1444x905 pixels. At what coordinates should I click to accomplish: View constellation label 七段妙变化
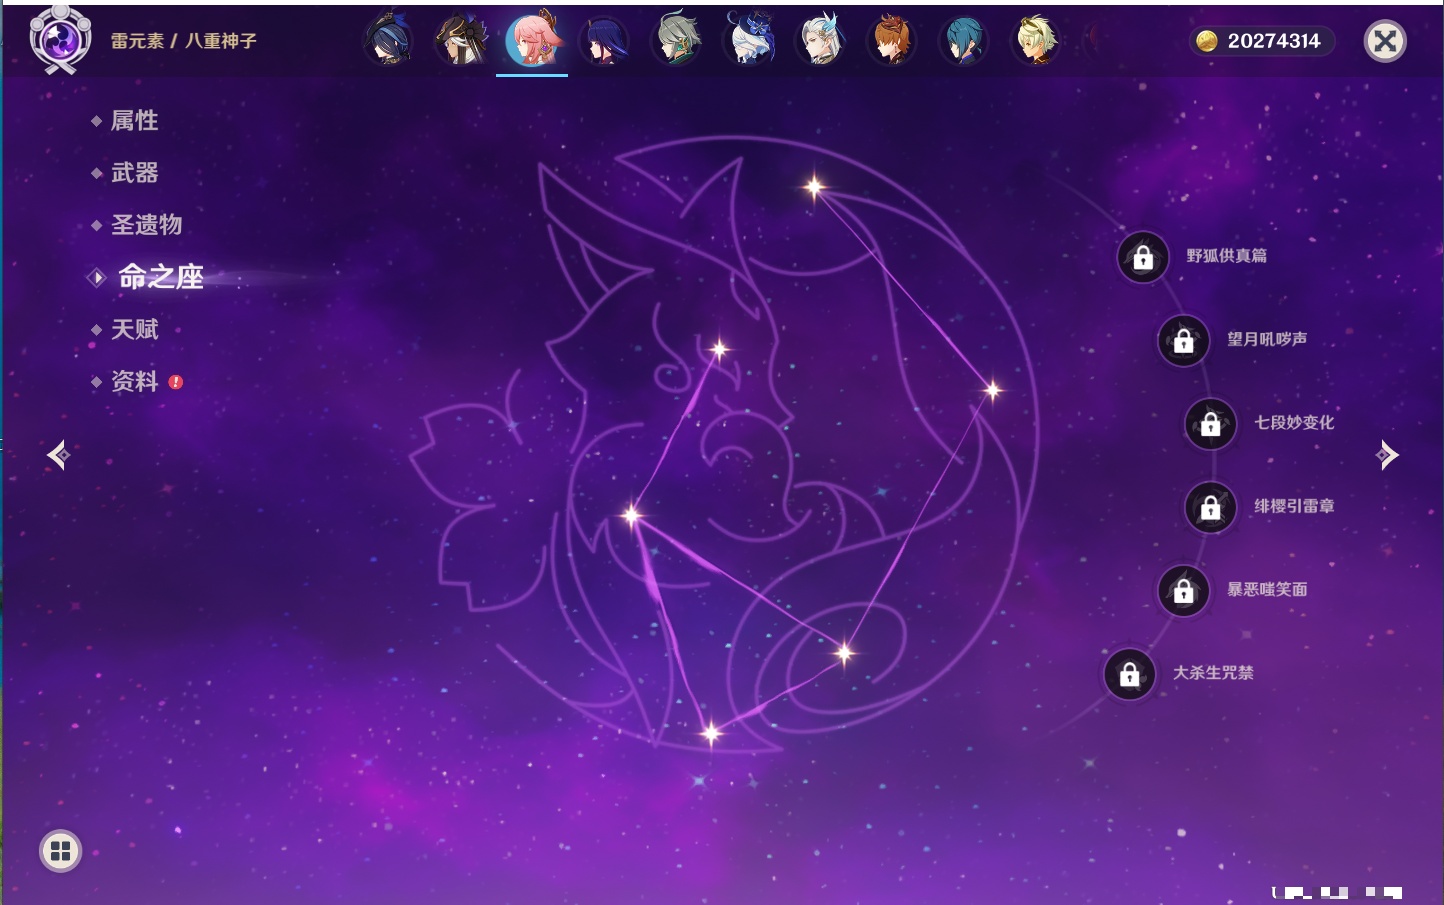[x=1294, y=423]
